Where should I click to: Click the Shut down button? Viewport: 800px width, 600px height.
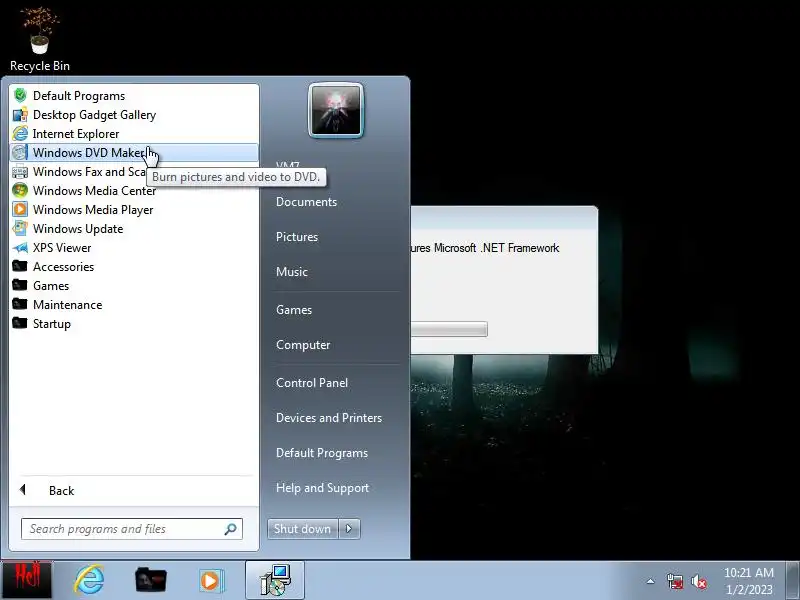[303, 529]
